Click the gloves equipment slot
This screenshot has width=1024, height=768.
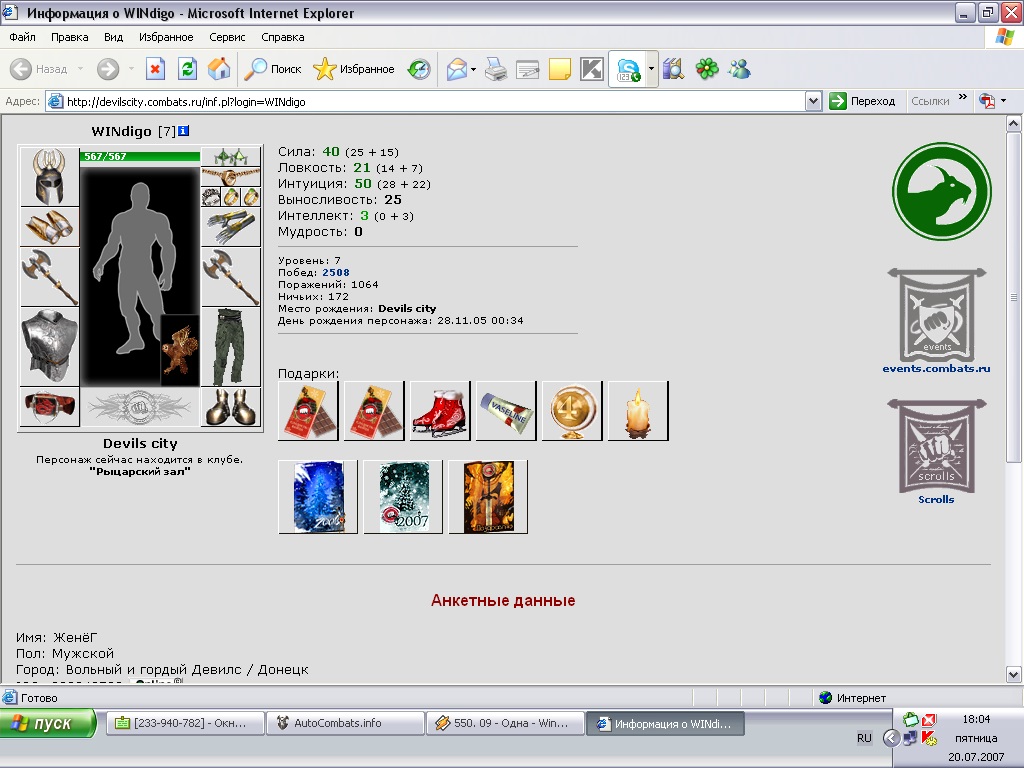[x=231, y=227]
